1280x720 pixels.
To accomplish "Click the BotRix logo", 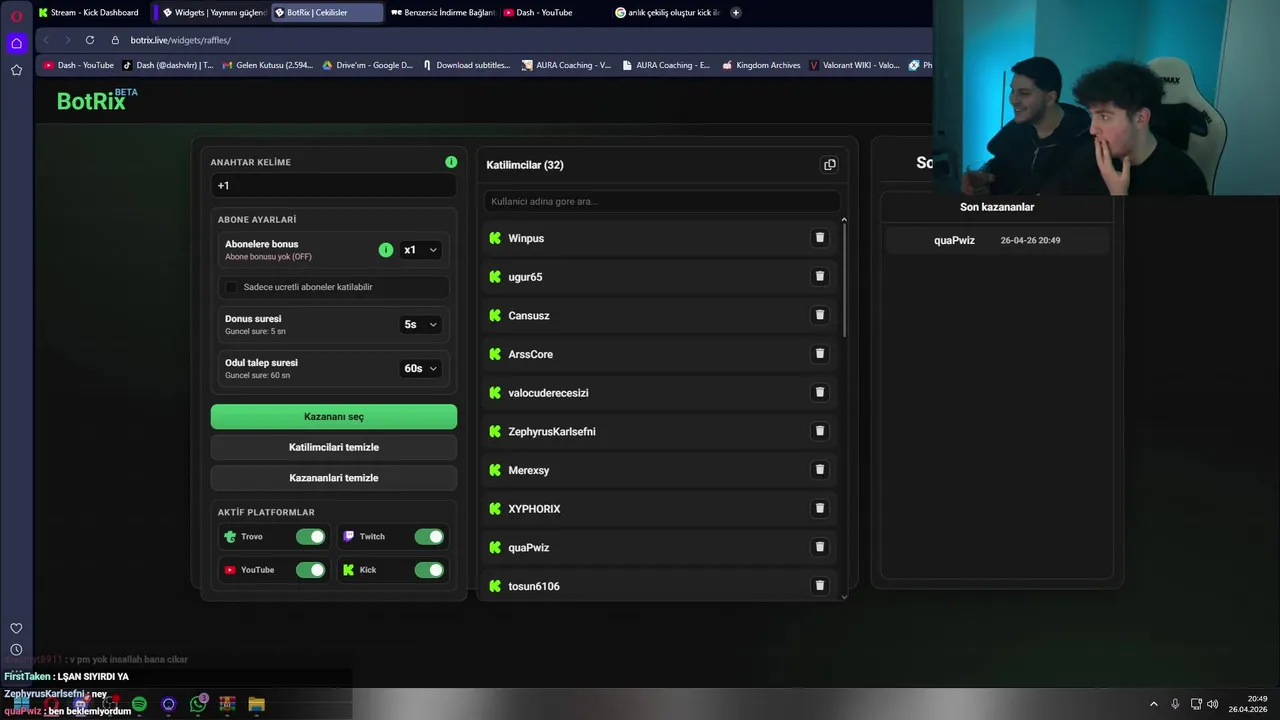I will pyautogui.click(x=96, y=100).
